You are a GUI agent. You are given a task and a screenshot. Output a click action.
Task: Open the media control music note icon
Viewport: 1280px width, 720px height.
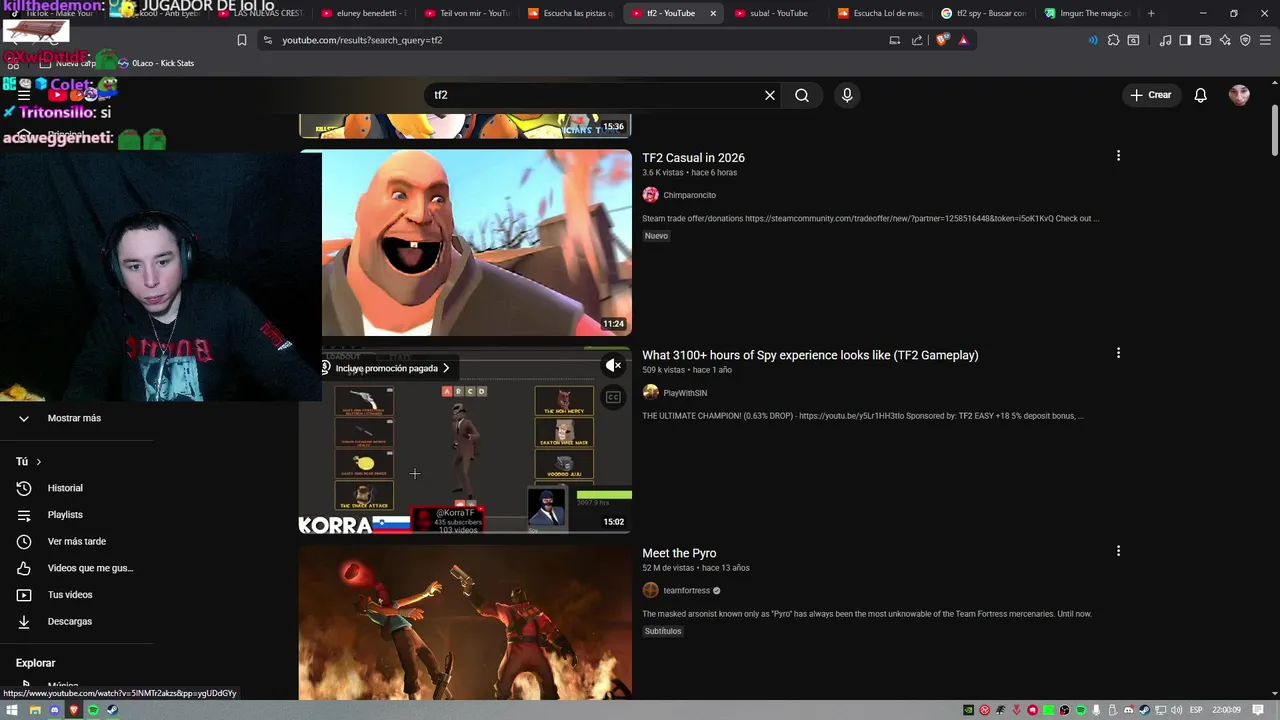1165,40
